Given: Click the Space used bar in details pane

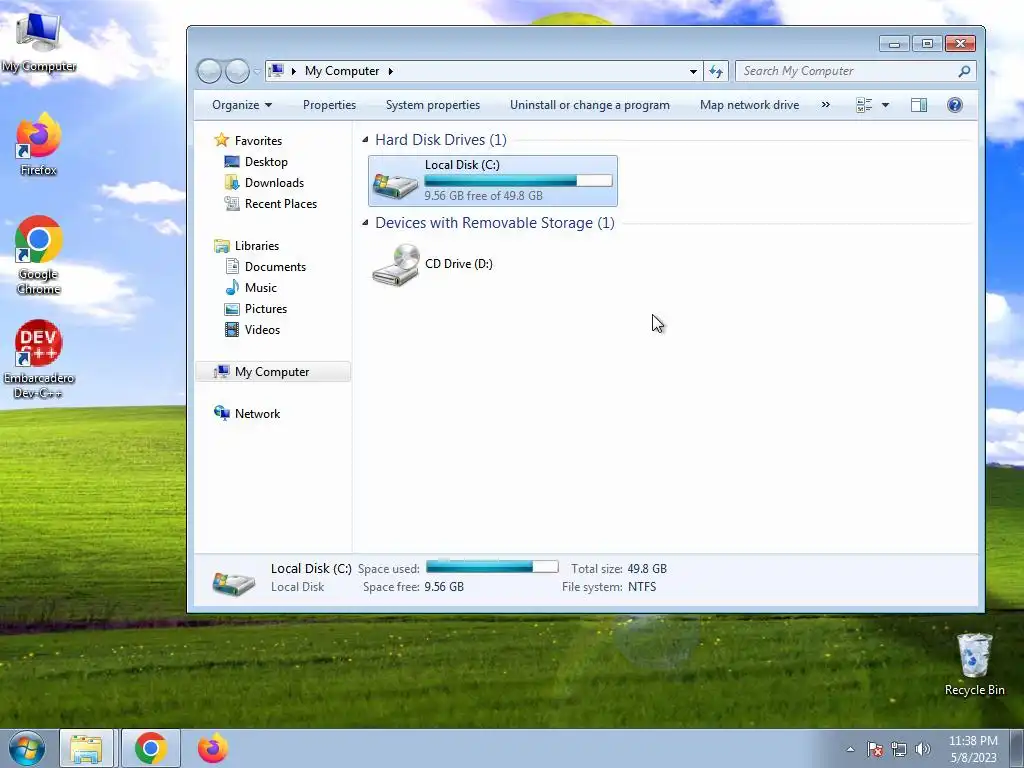Looking at the screenshot, I should (x=492, y=567).
